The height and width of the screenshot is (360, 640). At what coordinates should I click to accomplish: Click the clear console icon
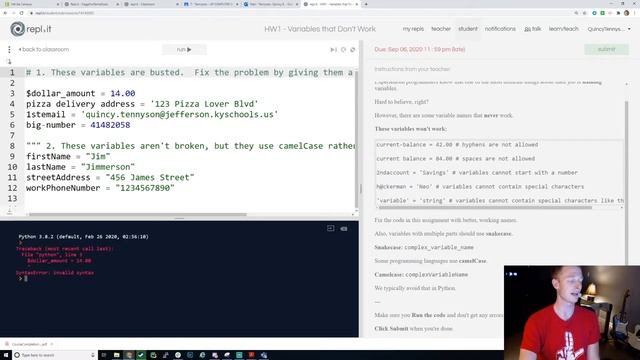pos(344,229)
